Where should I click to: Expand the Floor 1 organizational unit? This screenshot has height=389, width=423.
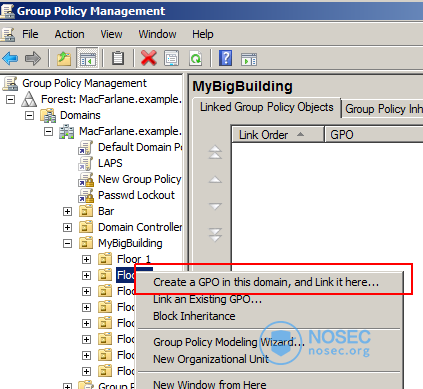86,259
